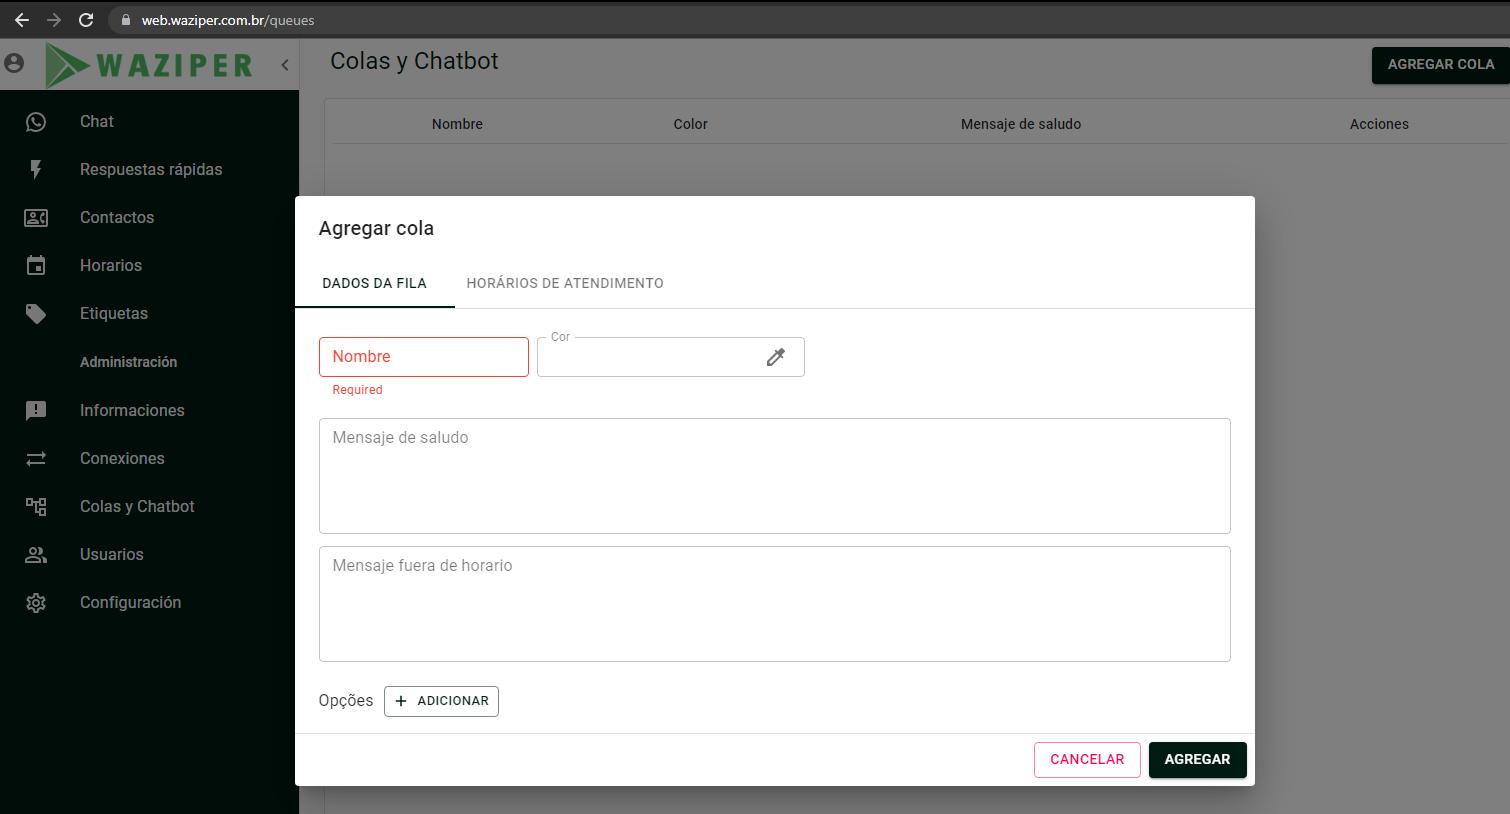Click the browser forward arrow
Screen dimensions: 1510x814
click(x=54, y=20)
